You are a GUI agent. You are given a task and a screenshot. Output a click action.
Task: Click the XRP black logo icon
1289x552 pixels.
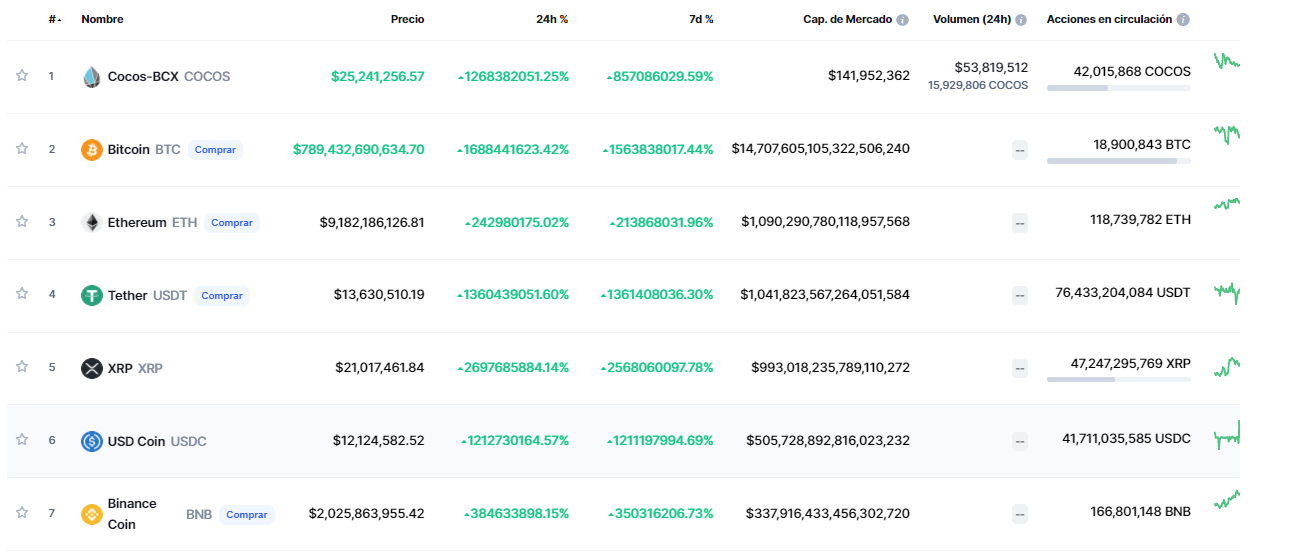click(92, 369)
